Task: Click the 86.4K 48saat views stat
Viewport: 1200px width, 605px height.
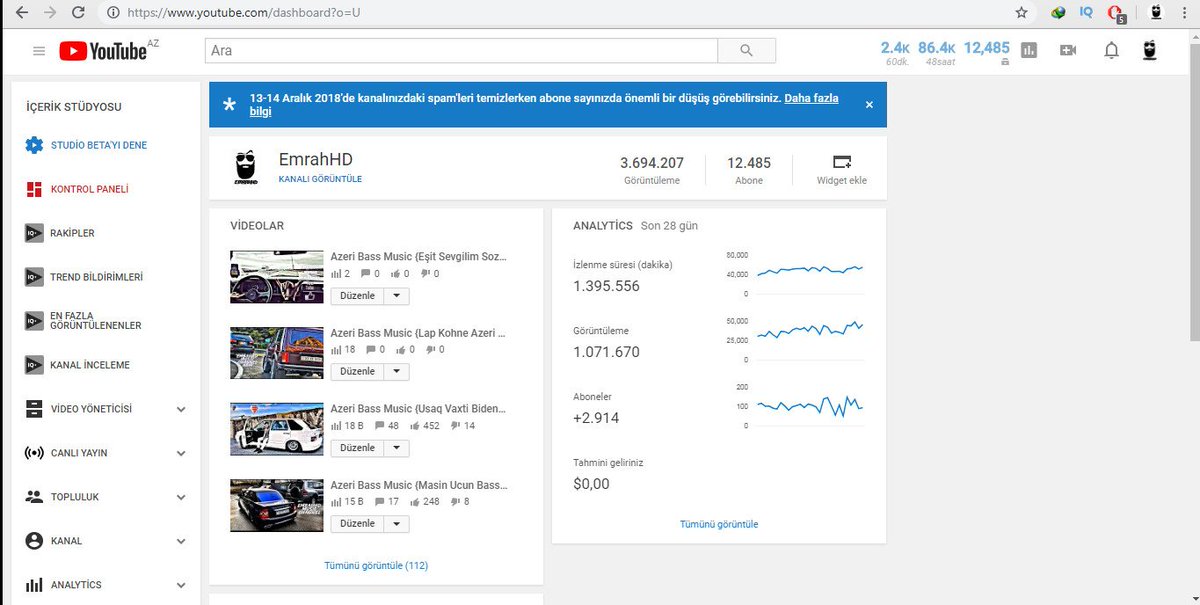Action: pos(937,52)
